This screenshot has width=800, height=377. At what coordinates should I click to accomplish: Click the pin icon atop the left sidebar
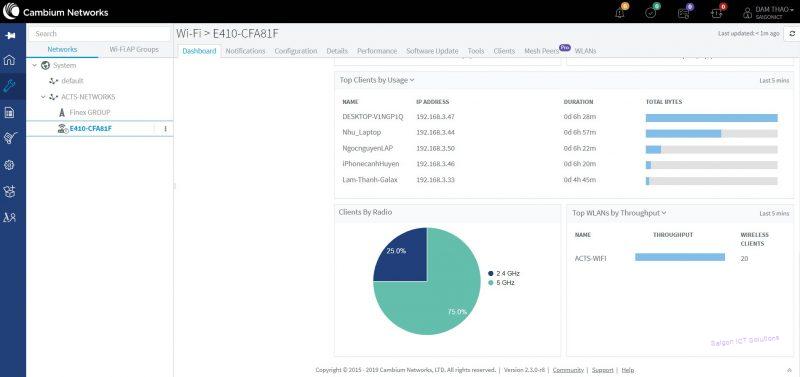point(9,36)
